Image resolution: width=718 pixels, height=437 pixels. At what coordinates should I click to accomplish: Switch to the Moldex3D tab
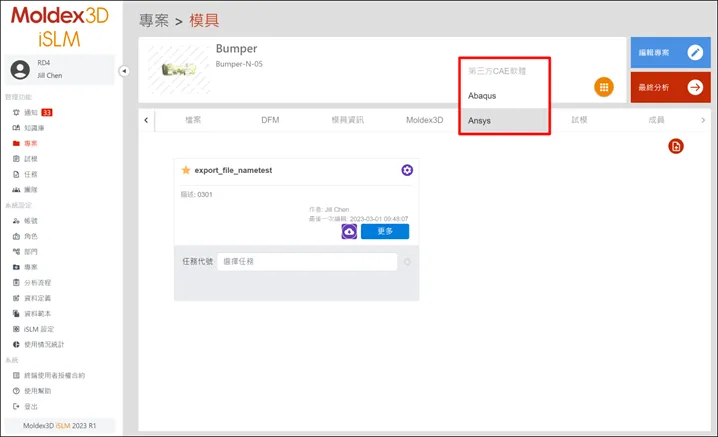pos(424,120)
